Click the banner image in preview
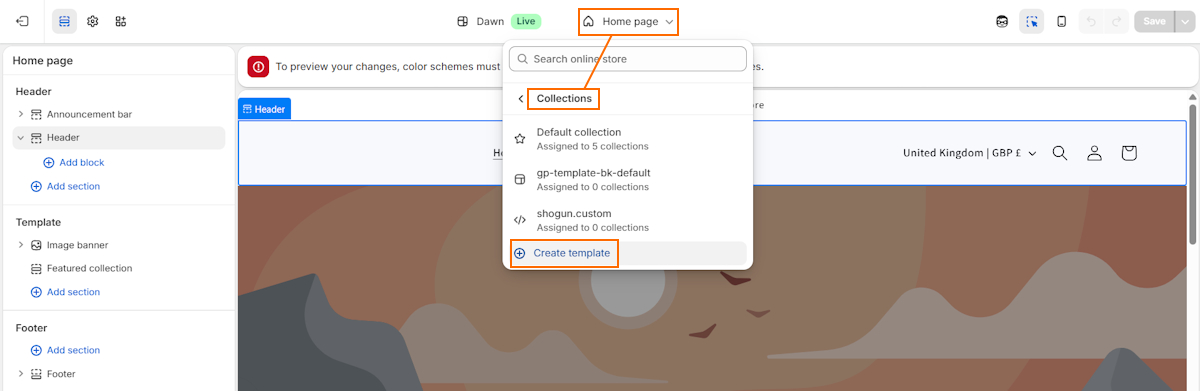This screenshot has height=391, width=1200. tap(712, 288)
